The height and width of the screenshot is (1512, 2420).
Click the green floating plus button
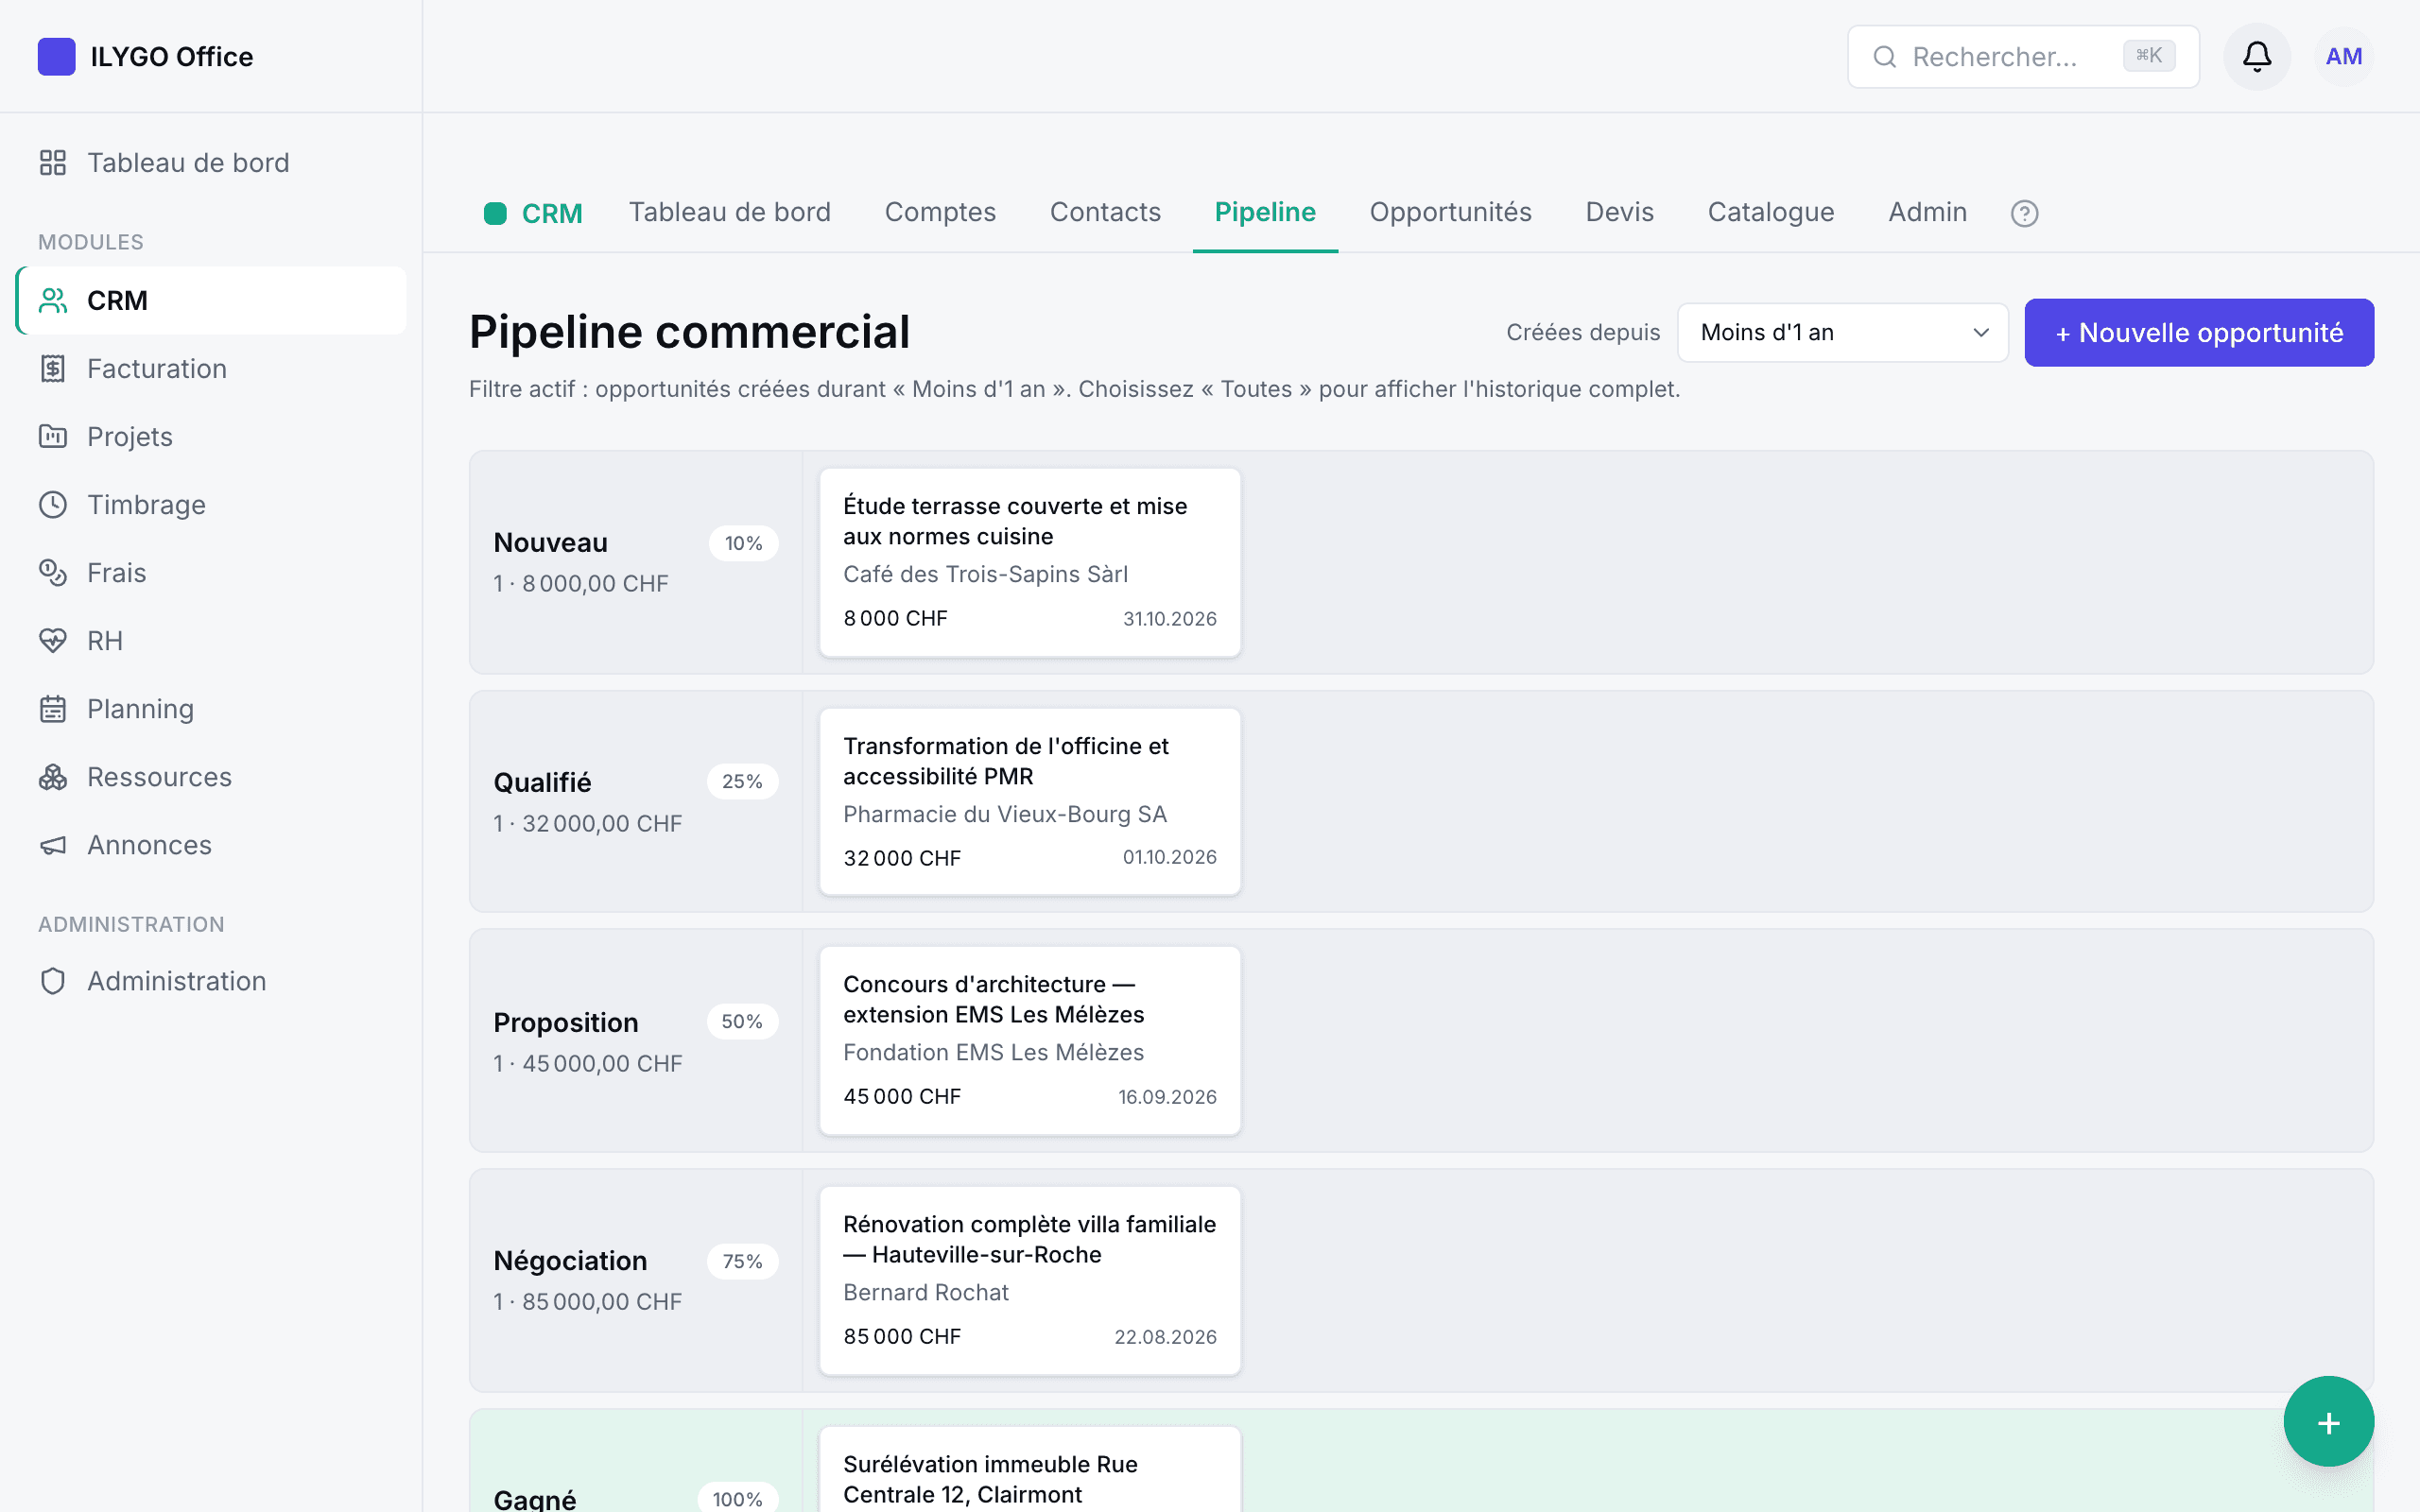(2328, 1421)
